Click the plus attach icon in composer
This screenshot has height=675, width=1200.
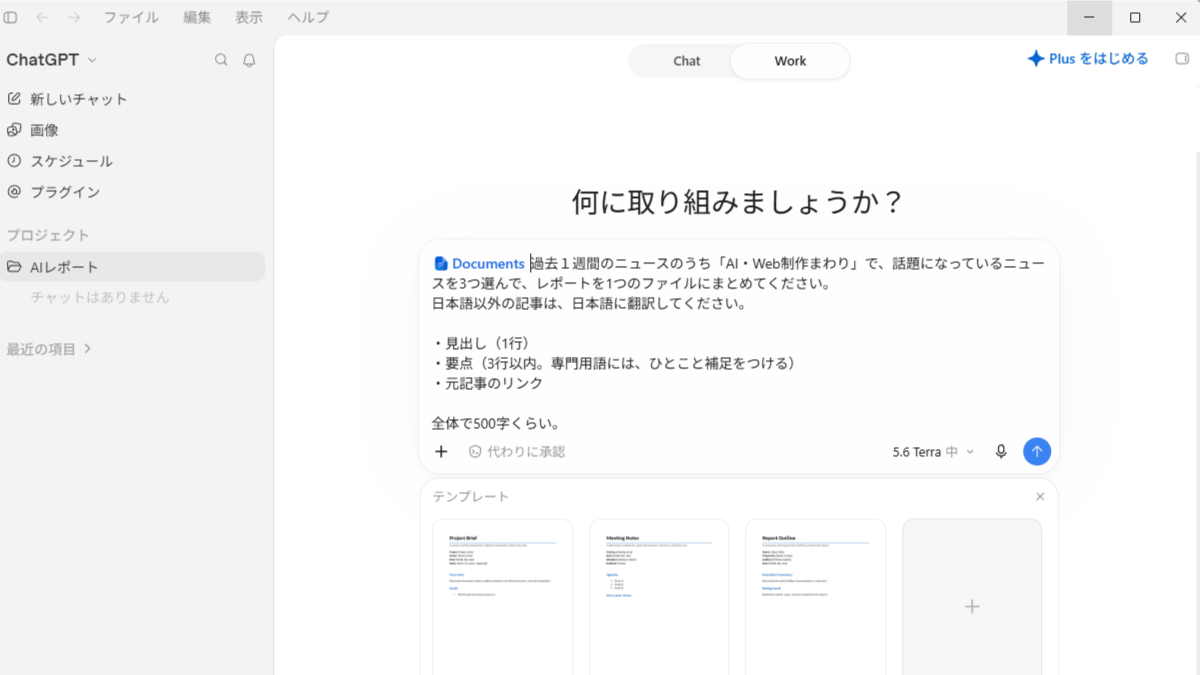click(x=441, y=452)
